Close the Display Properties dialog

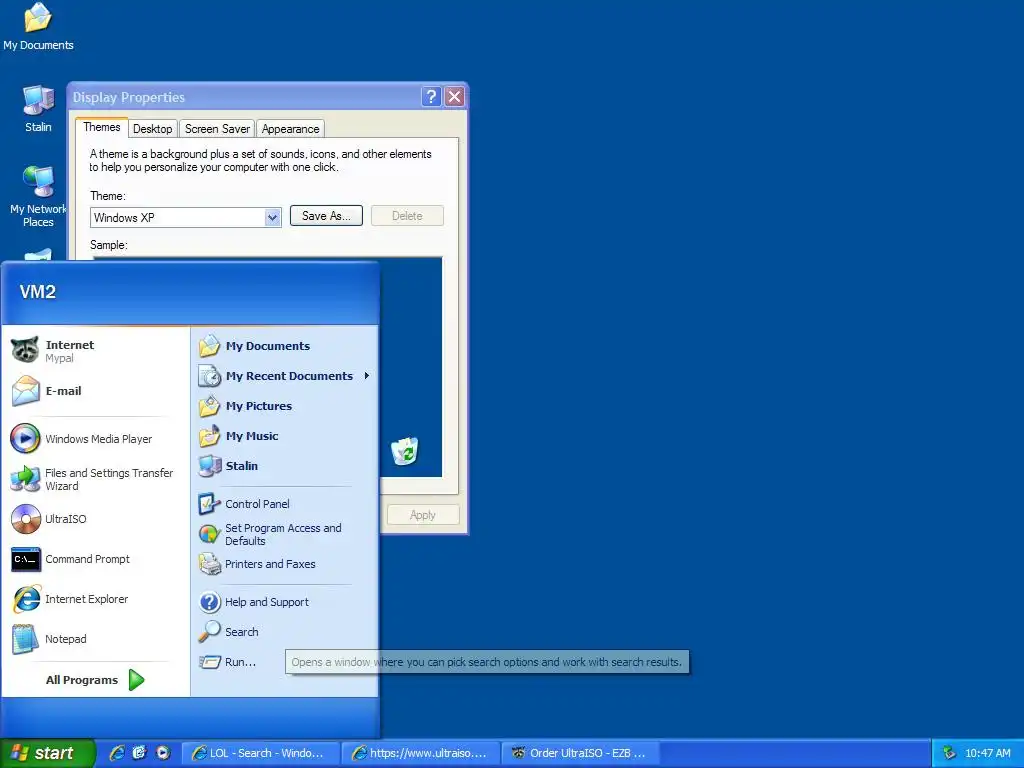(x=455, y=97)
